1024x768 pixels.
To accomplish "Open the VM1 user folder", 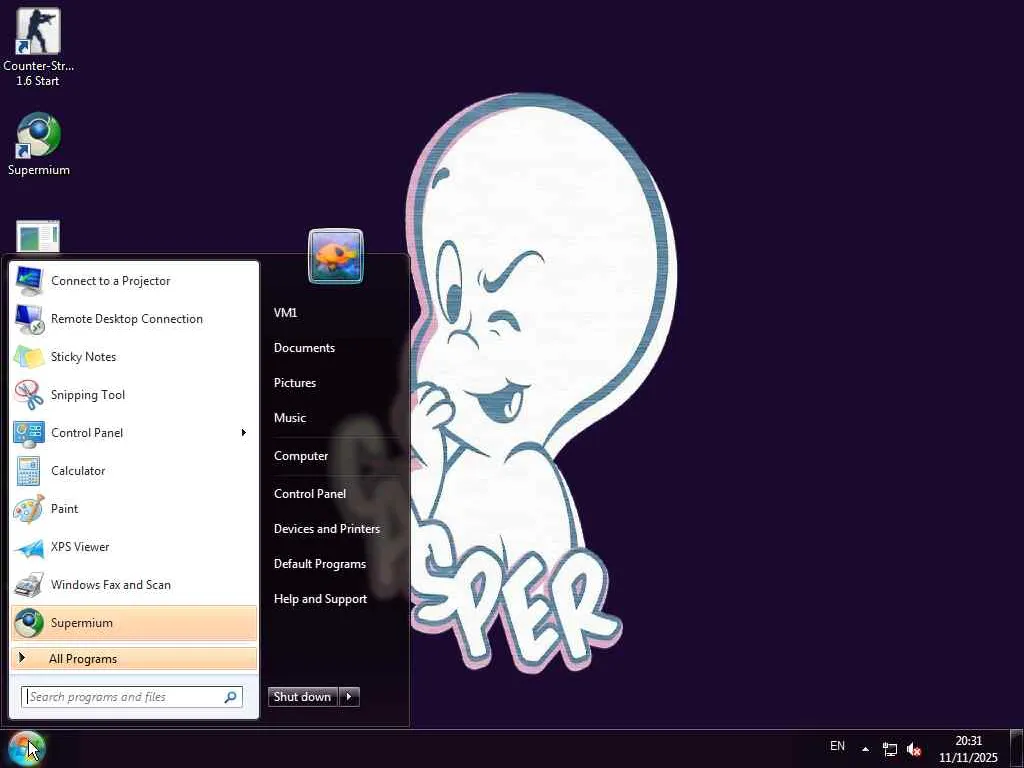I will pos(285,313).
